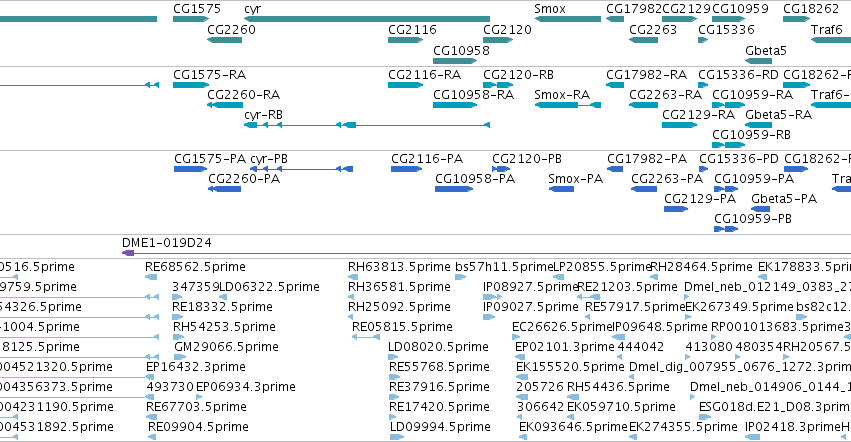Click EST label RH54253.5prime
Viewport: 851px width, 442px height.
pos(224,327)
